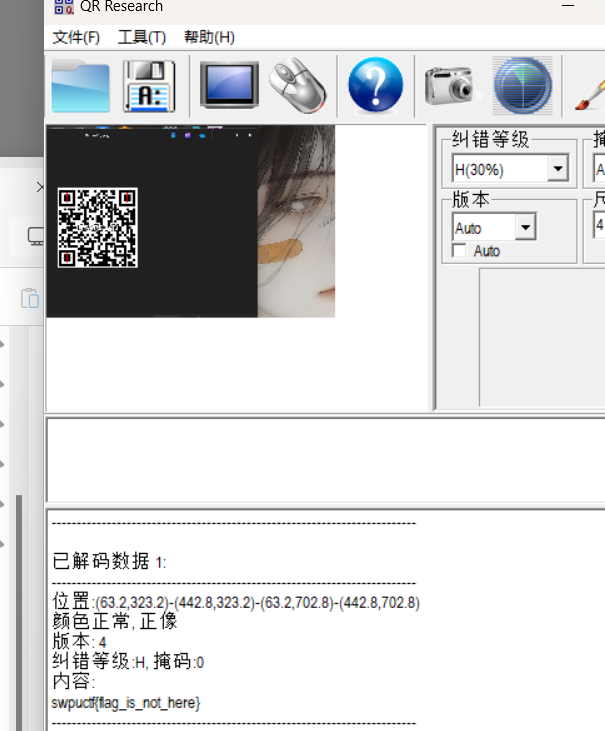This screenshot has height=731, width=605.
Task: Open file with the blue folder icon
Action: [81, 86]
